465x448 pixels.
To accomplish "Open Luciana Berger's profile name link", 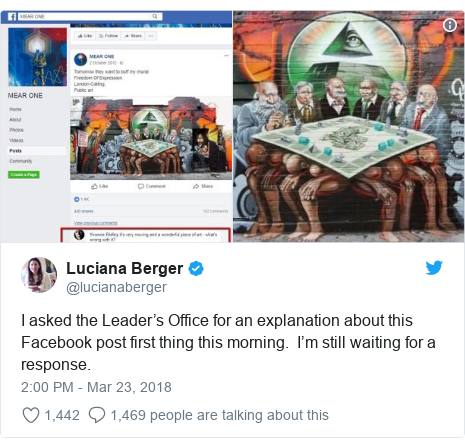I will click(x=125, y=269).
